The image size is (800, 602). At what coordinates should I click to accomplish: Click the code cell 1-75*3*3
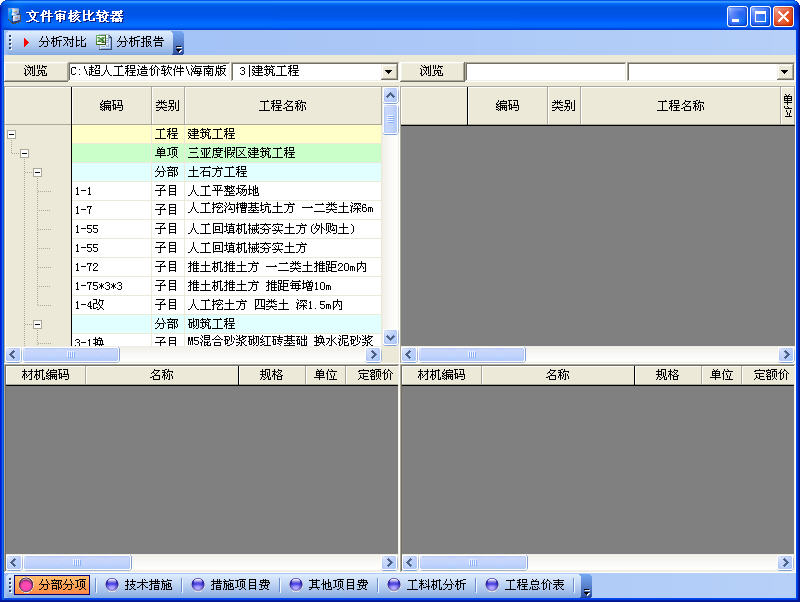(112, 286)
